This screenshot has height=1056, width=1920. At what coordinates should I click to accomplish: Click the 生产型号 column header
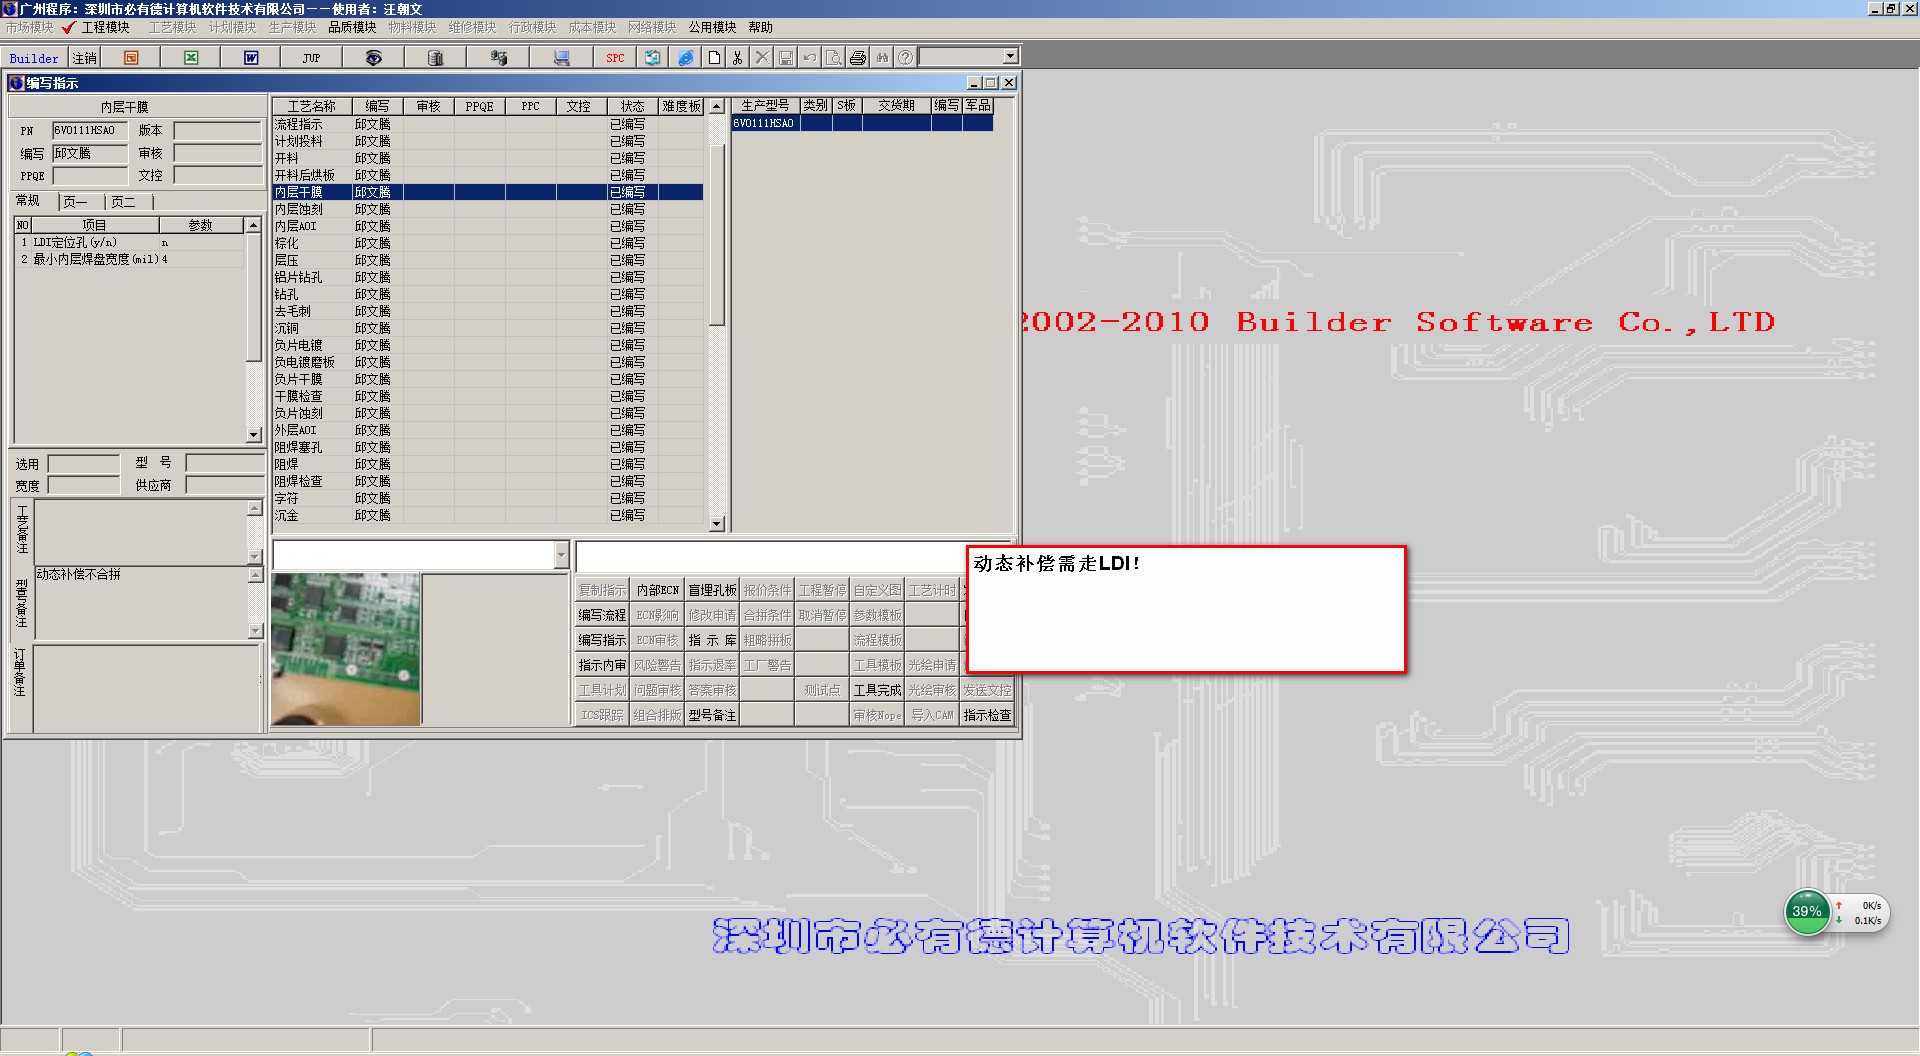[x=765, y=105]
